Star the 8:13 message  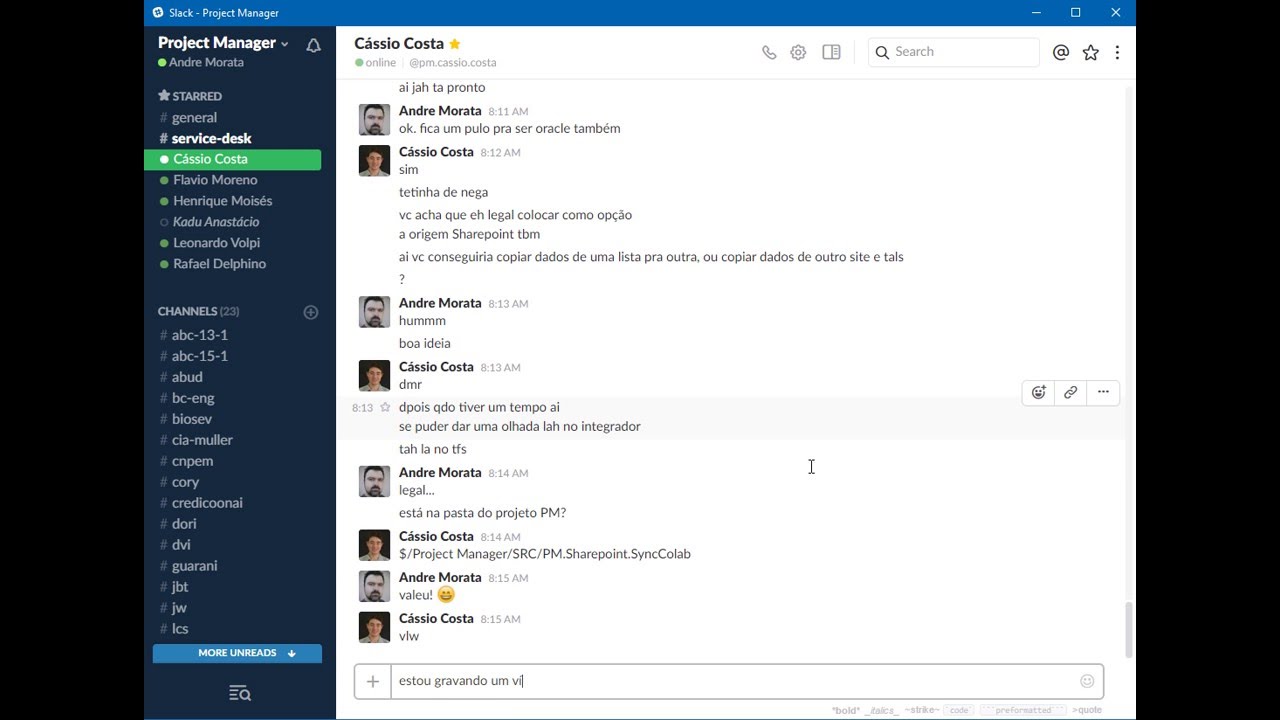click(385, 408)
